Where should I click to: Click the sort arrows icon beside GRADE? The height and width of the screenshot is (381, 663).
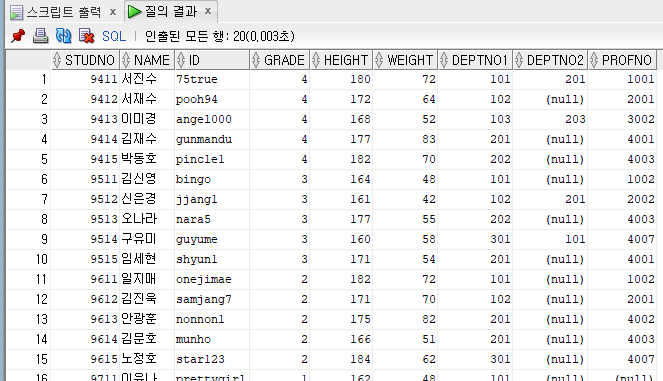tap(256, 60)
